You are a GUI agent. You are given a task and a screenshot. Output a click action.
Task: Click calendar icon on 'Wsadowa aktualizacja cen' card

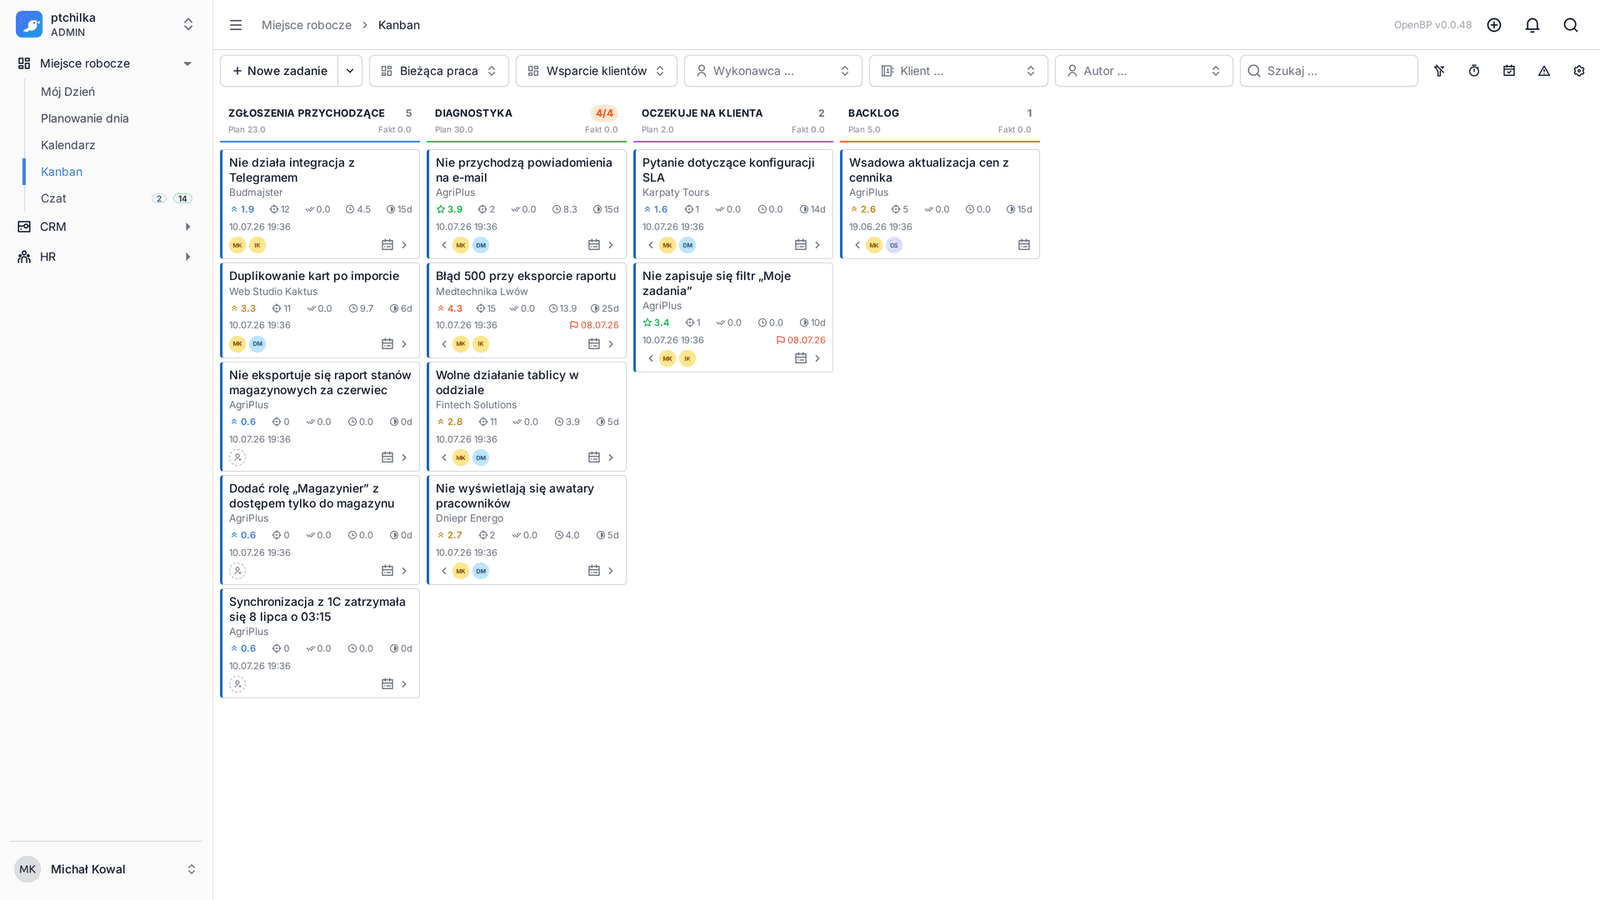coord(1024,245)
